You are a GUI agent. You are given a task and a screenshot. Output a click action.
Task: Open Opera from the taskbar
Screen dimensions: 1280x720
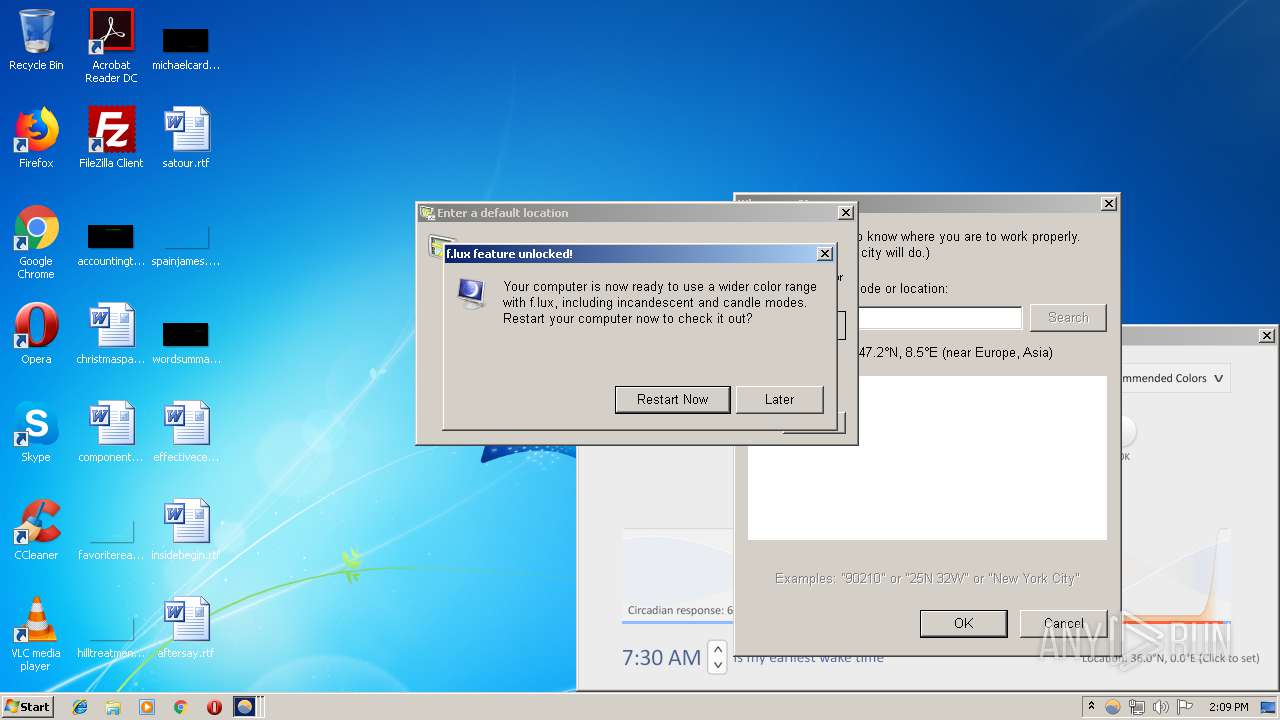(x=214, y=707)
